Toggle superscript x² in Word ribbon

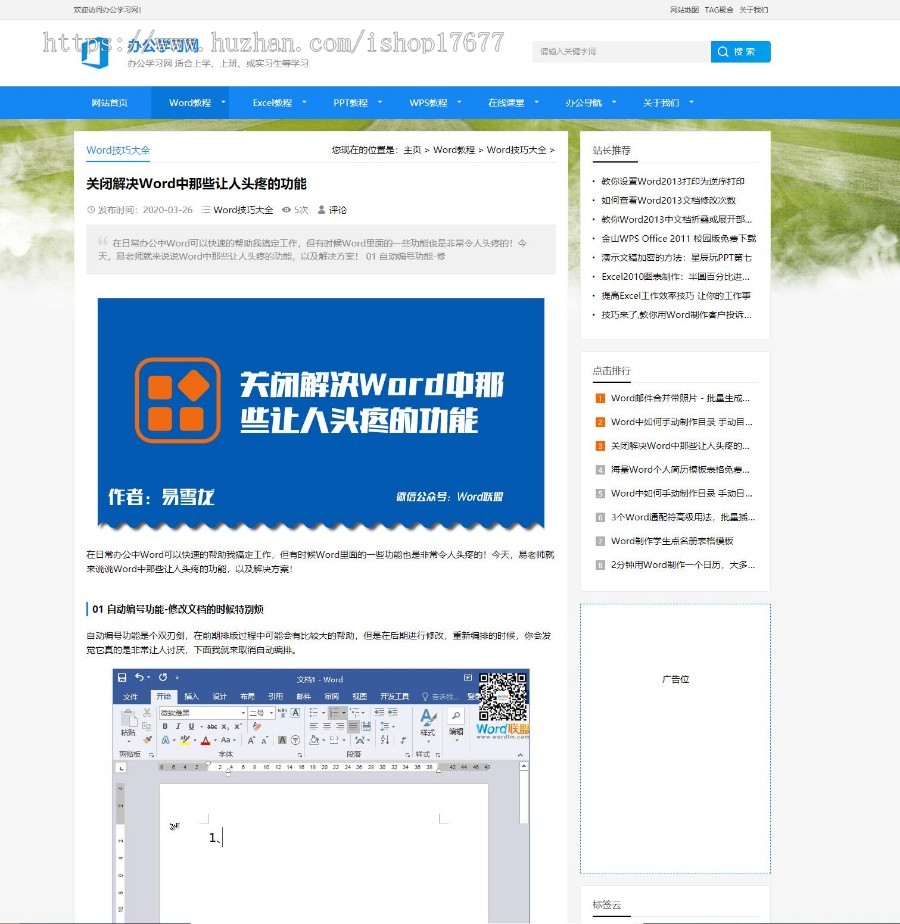tap(238, 727)
